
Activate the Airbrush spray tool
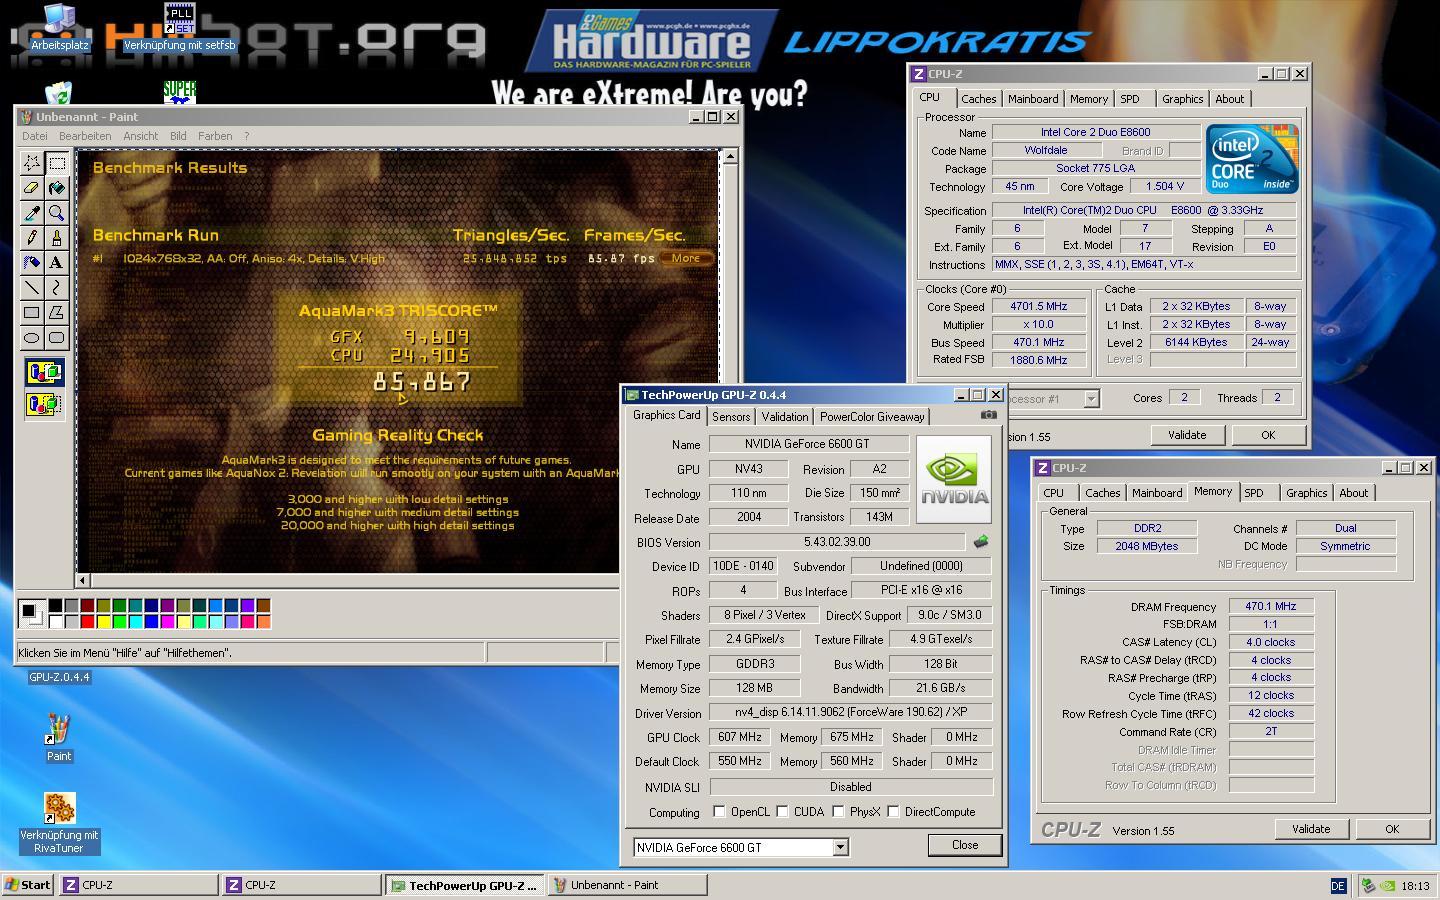(32, 263)
